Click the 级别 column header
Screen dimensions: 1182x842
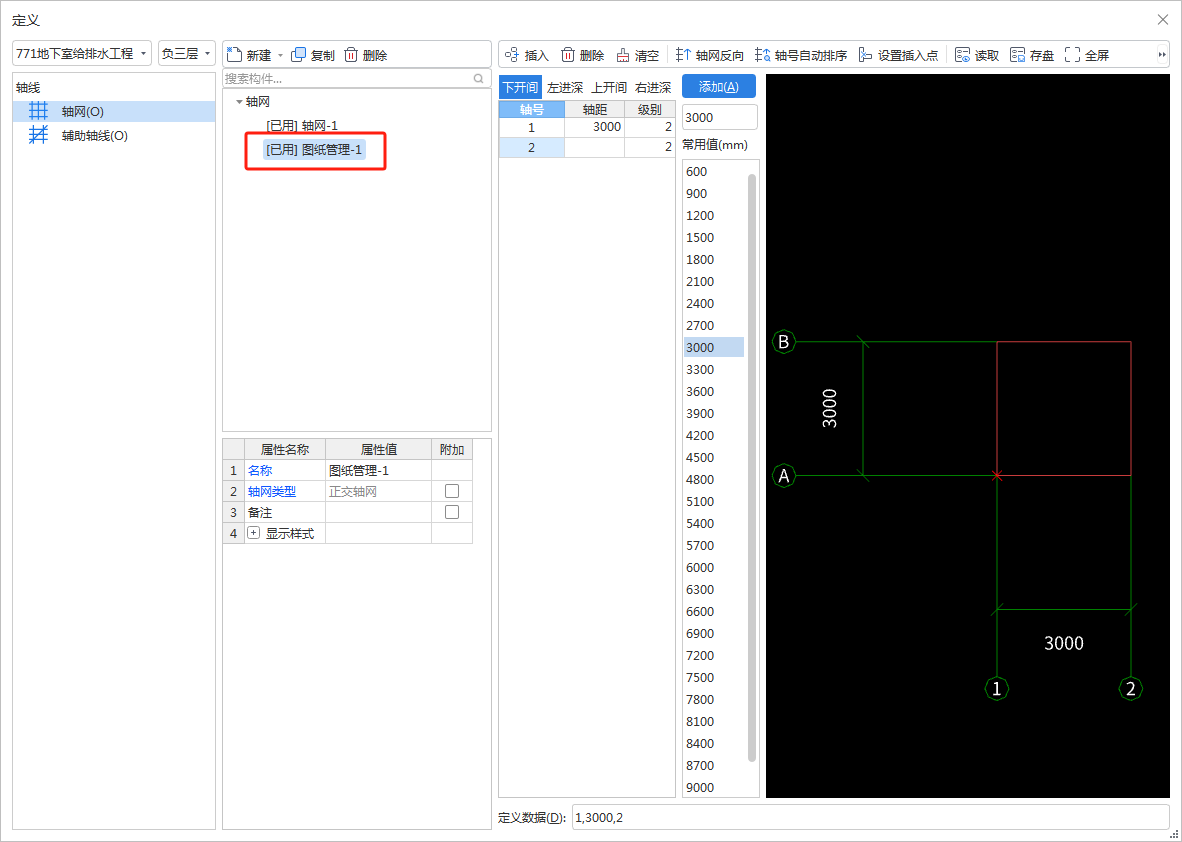649,109
